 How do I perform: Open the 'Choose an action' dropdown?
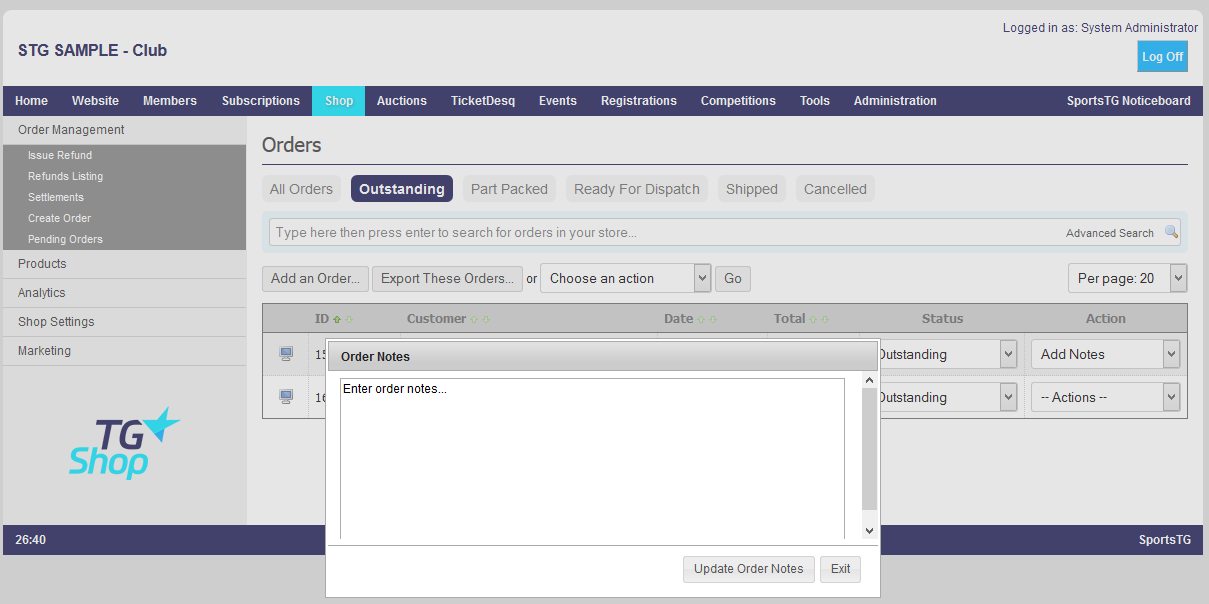[625, 278]
